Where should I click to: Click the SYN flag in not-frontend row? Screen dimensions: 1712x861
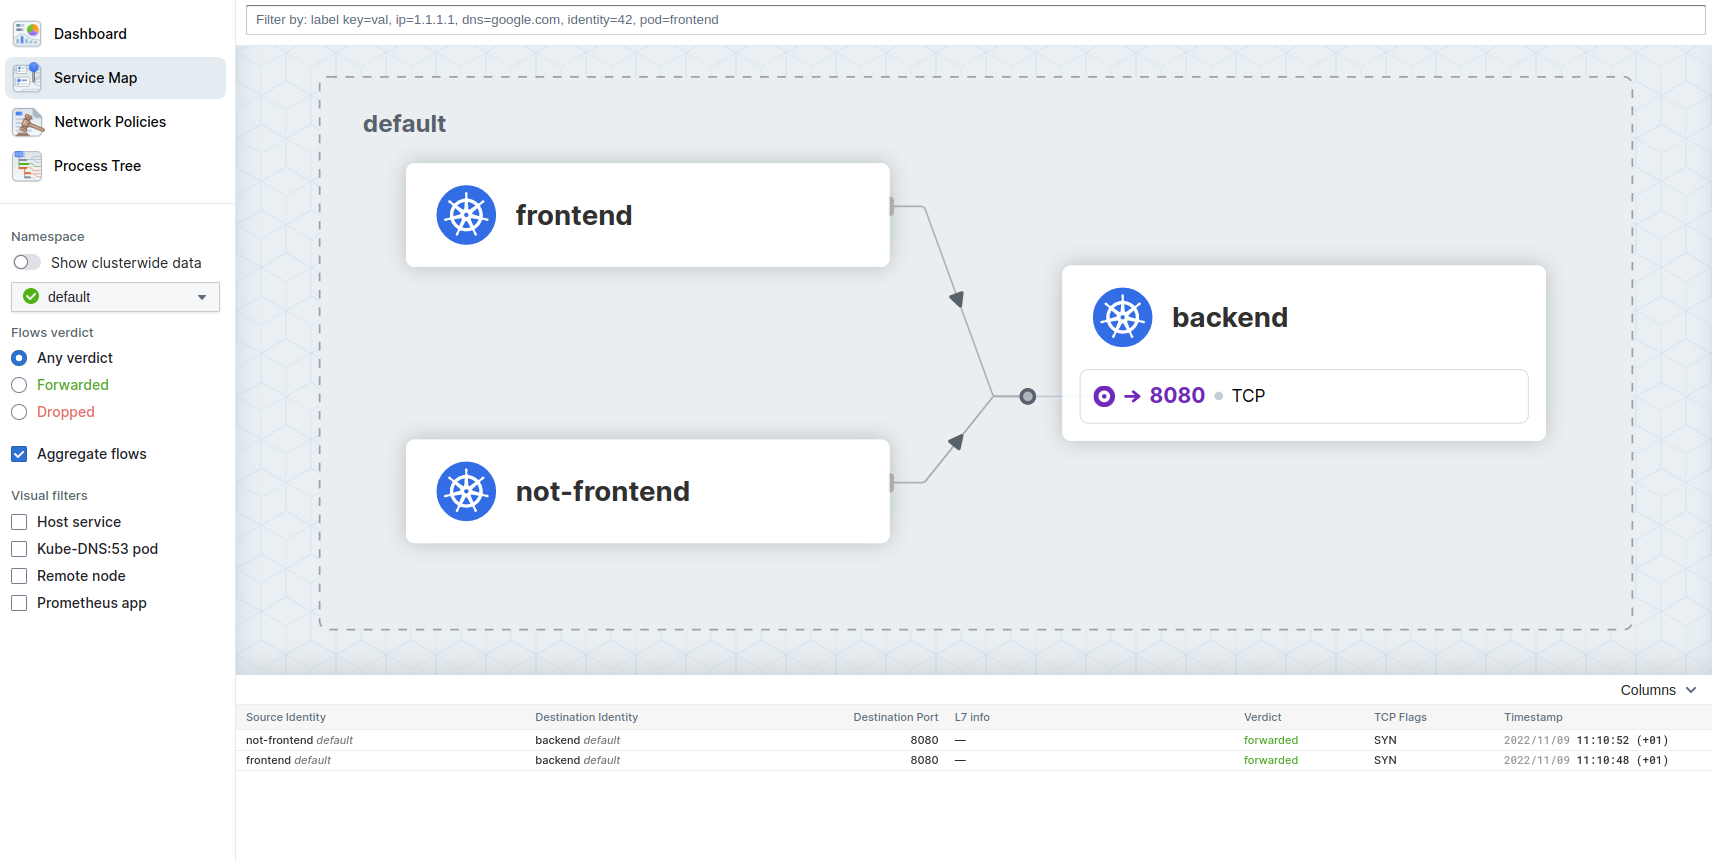click(x=1385, y=740)
